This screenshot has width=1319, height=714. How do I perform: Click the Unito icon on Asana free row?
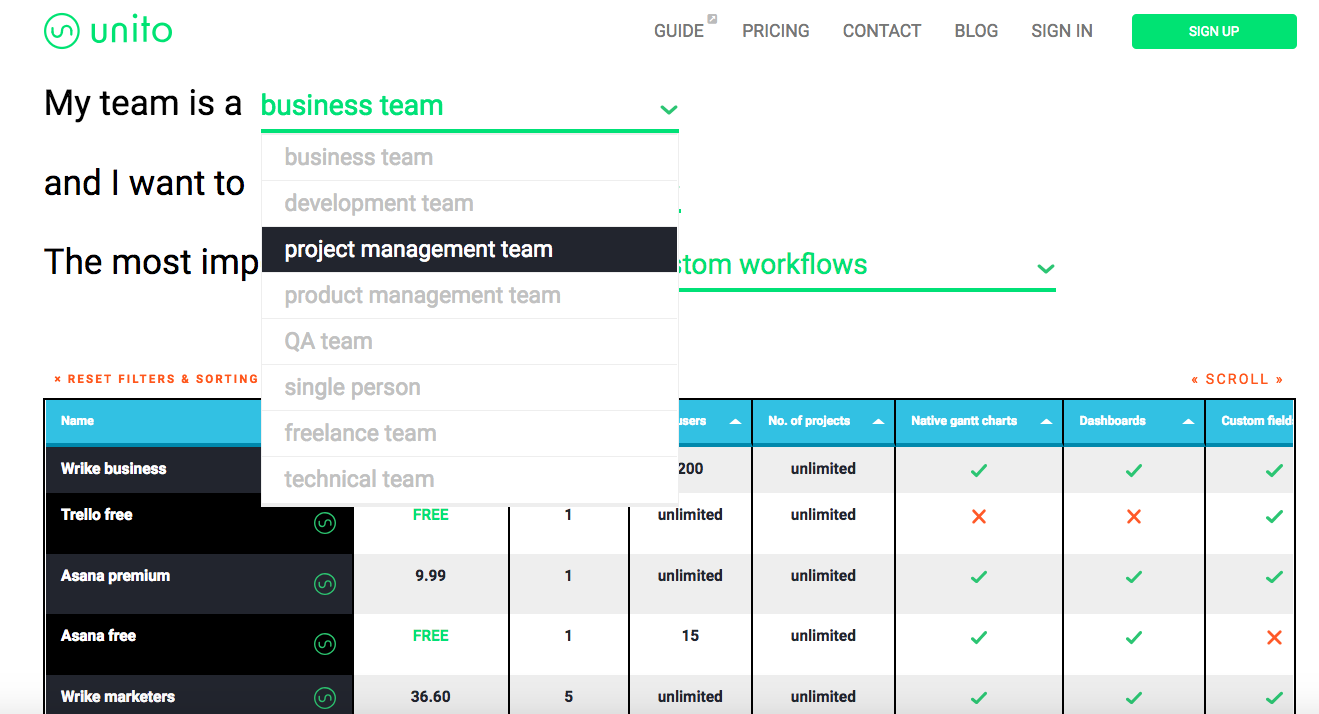click(325, 644)
